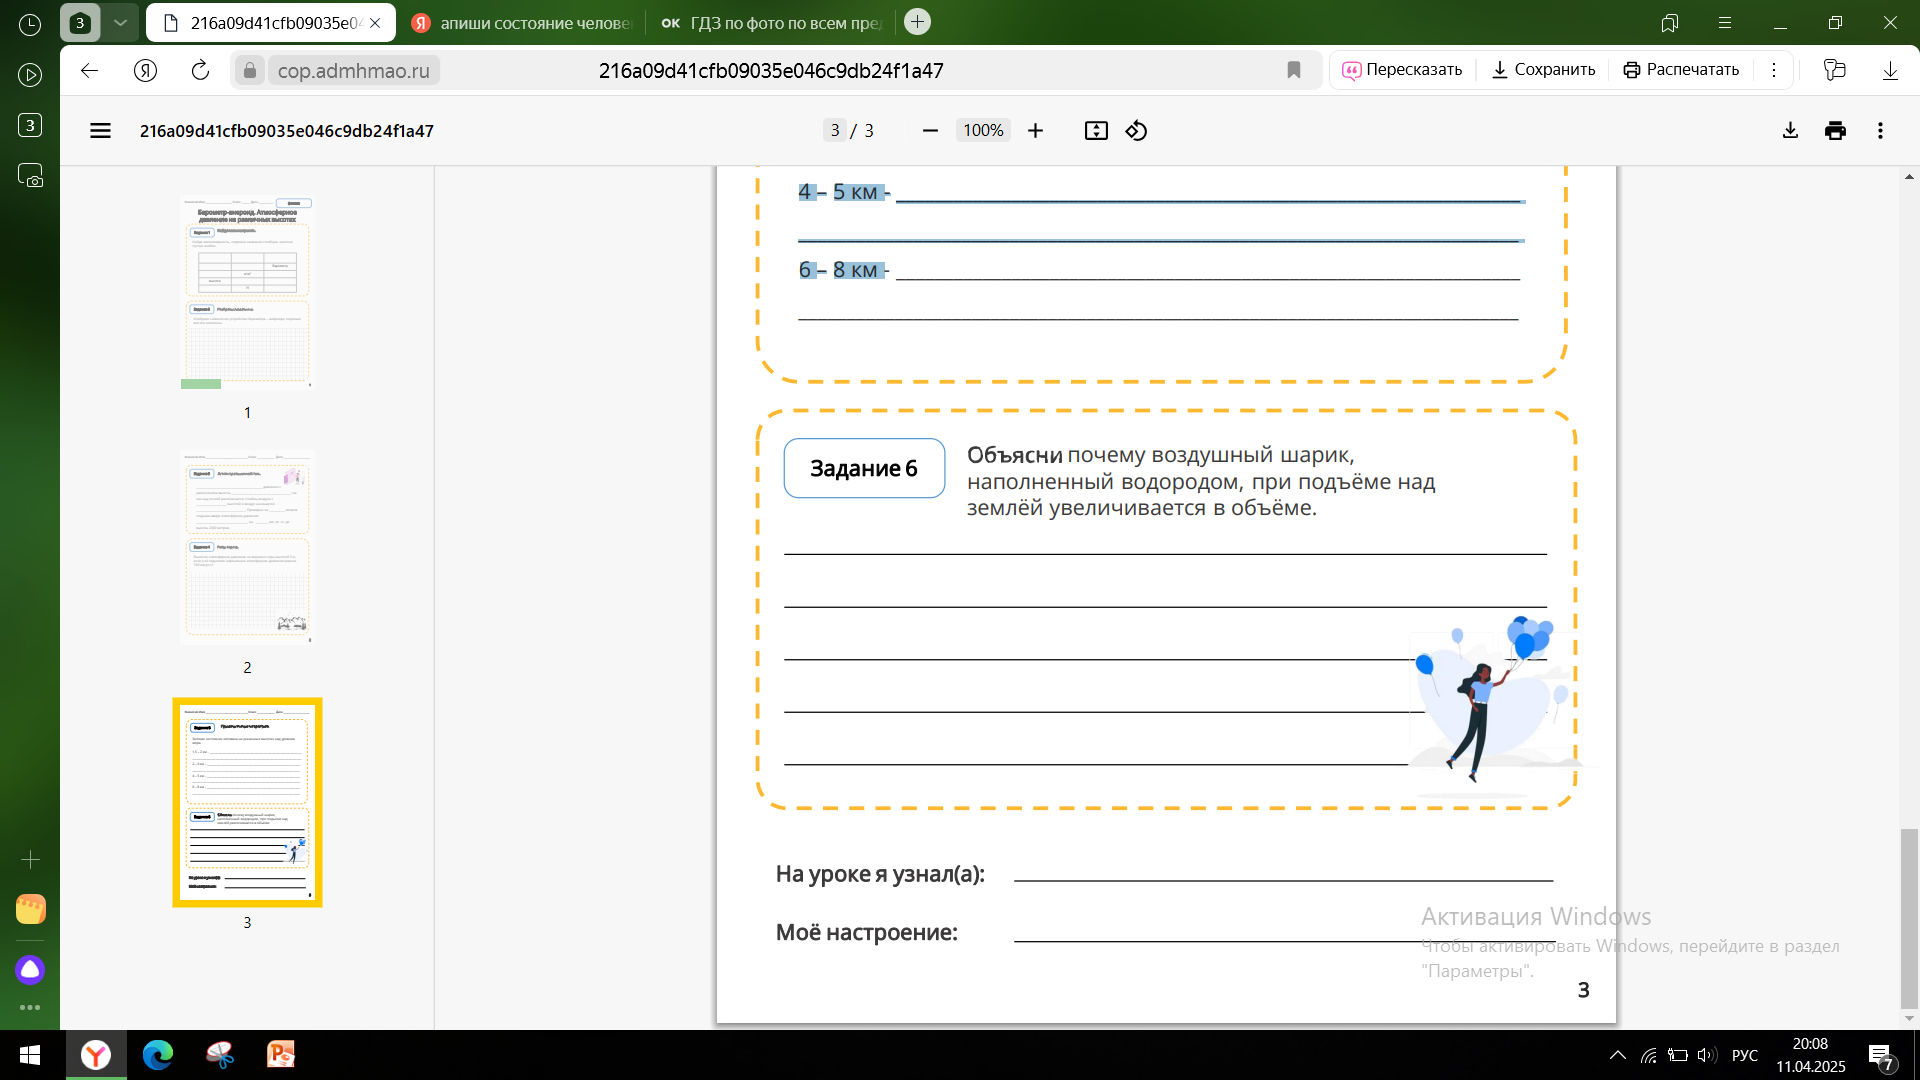1920x1080 pixels.
Task: Select the page 1 thumbnail
Action: pos(247,291)
